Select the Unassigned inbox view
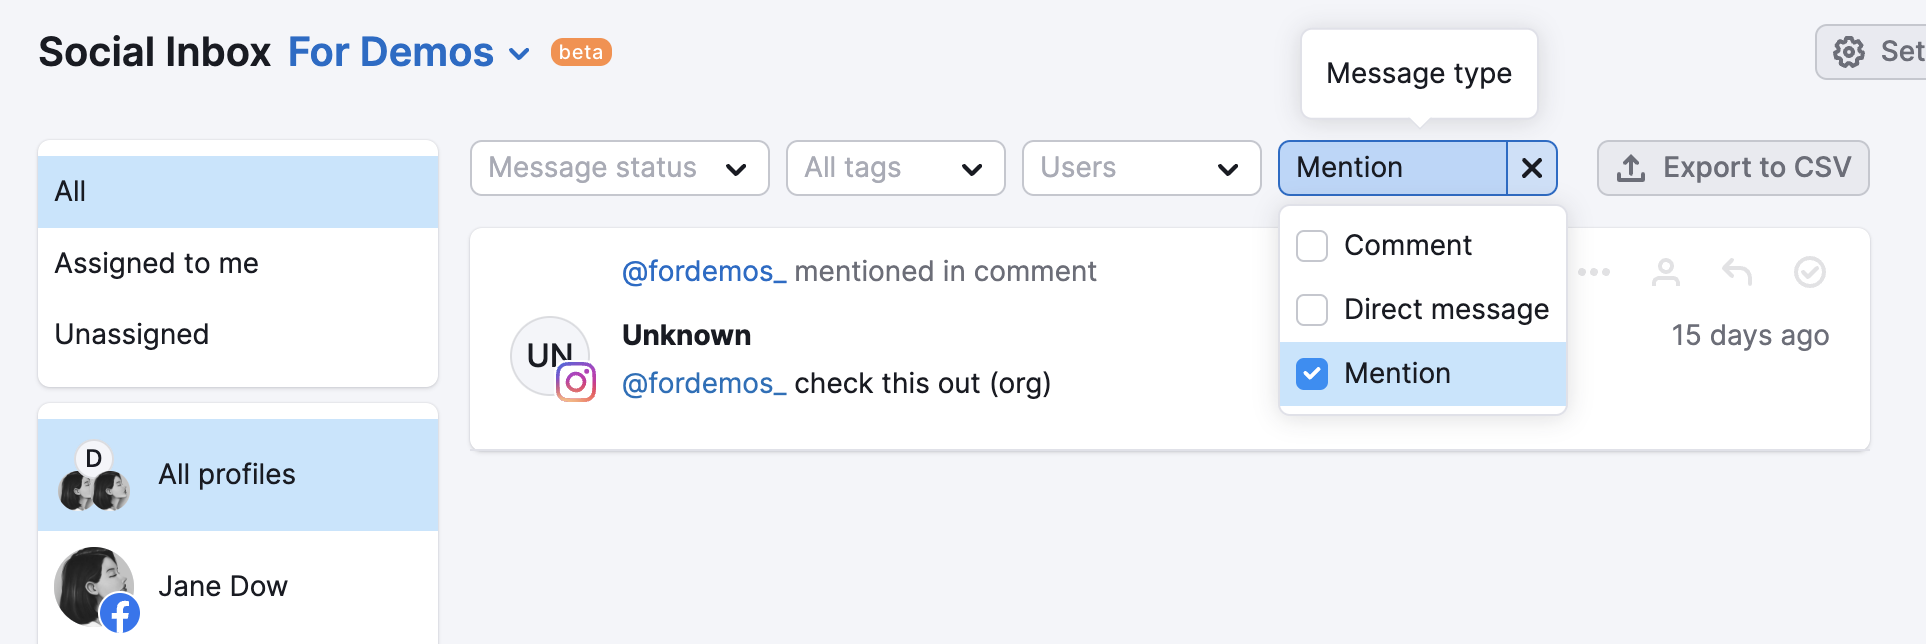The height and width of the screenshot is (644, 1926). point(131,334)
